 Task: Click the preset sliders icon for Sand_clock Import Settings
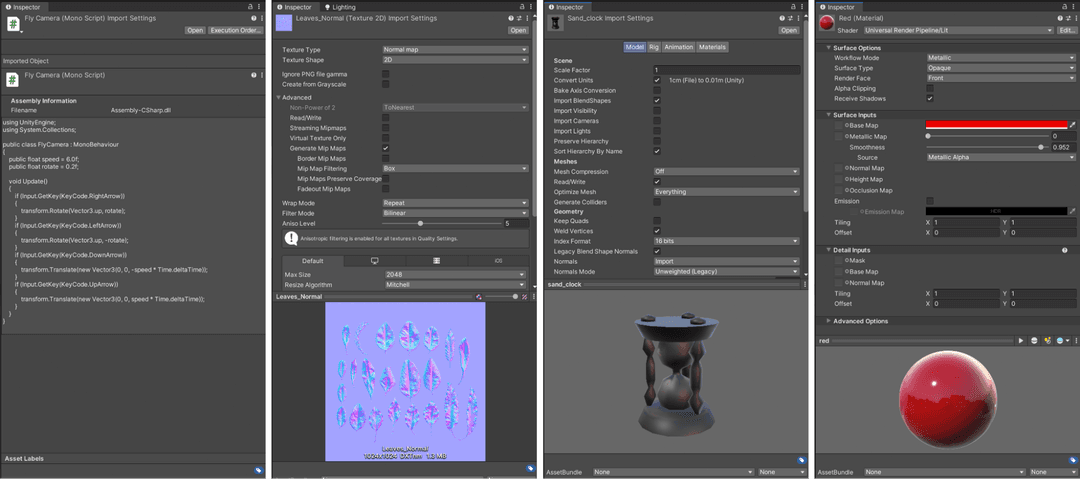pos(789,19)
